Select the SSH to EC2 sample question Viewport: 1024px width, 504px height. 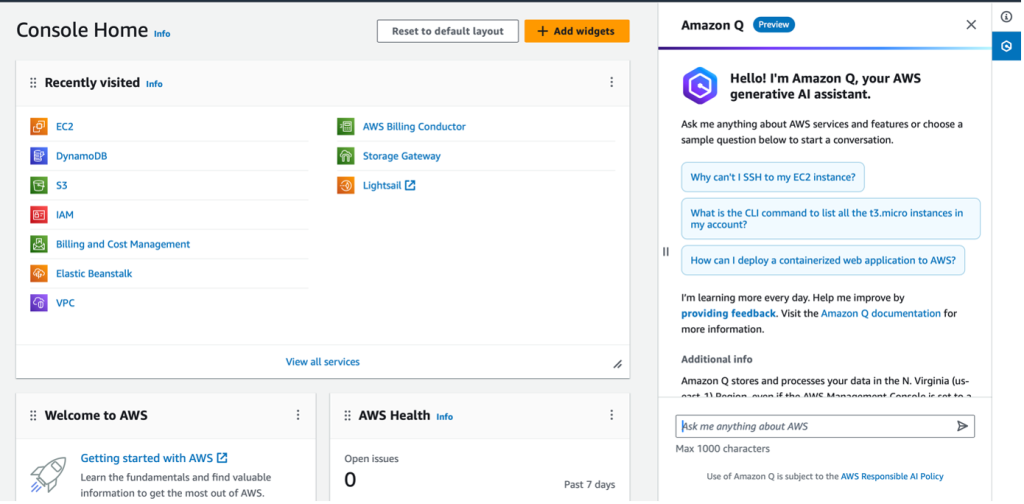(x=773, y=178)
